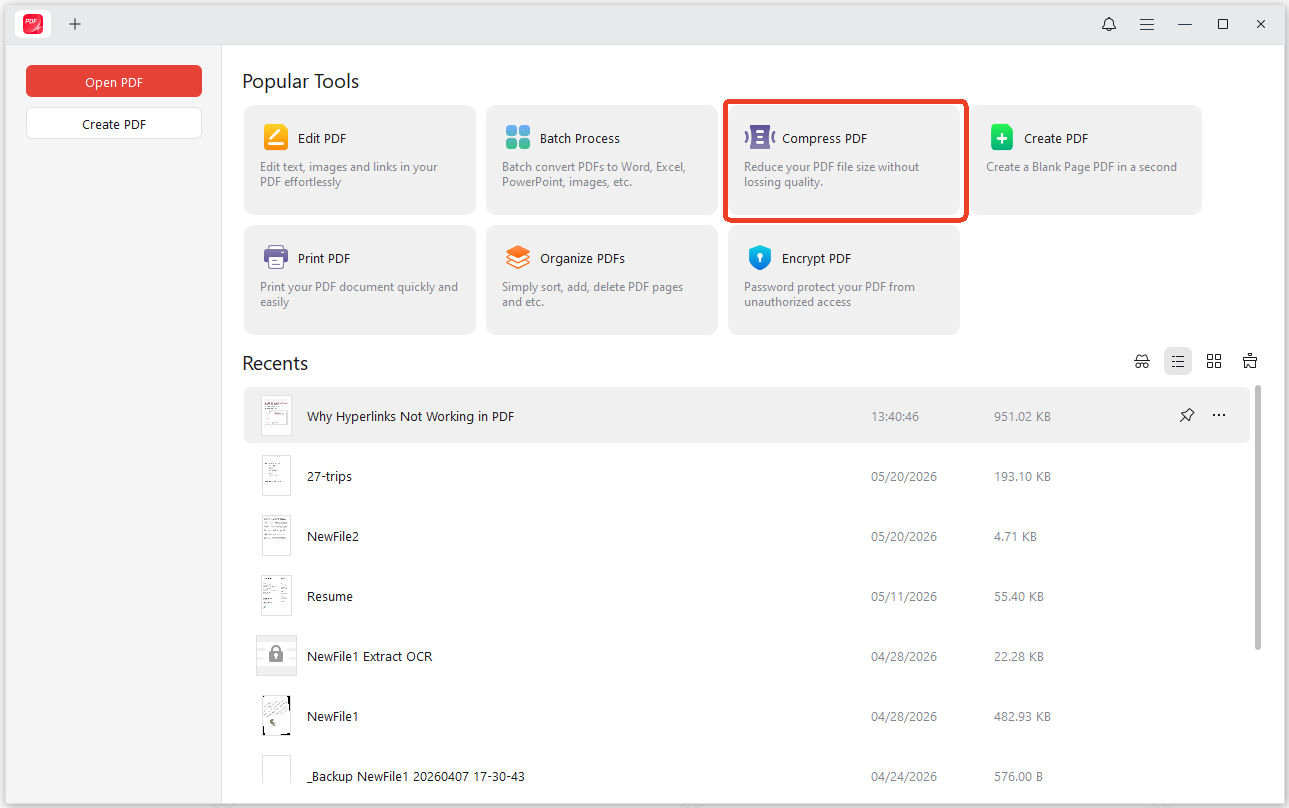
Task: Click the 05/11/2026 date for Resume
Action: coord(904,596)
